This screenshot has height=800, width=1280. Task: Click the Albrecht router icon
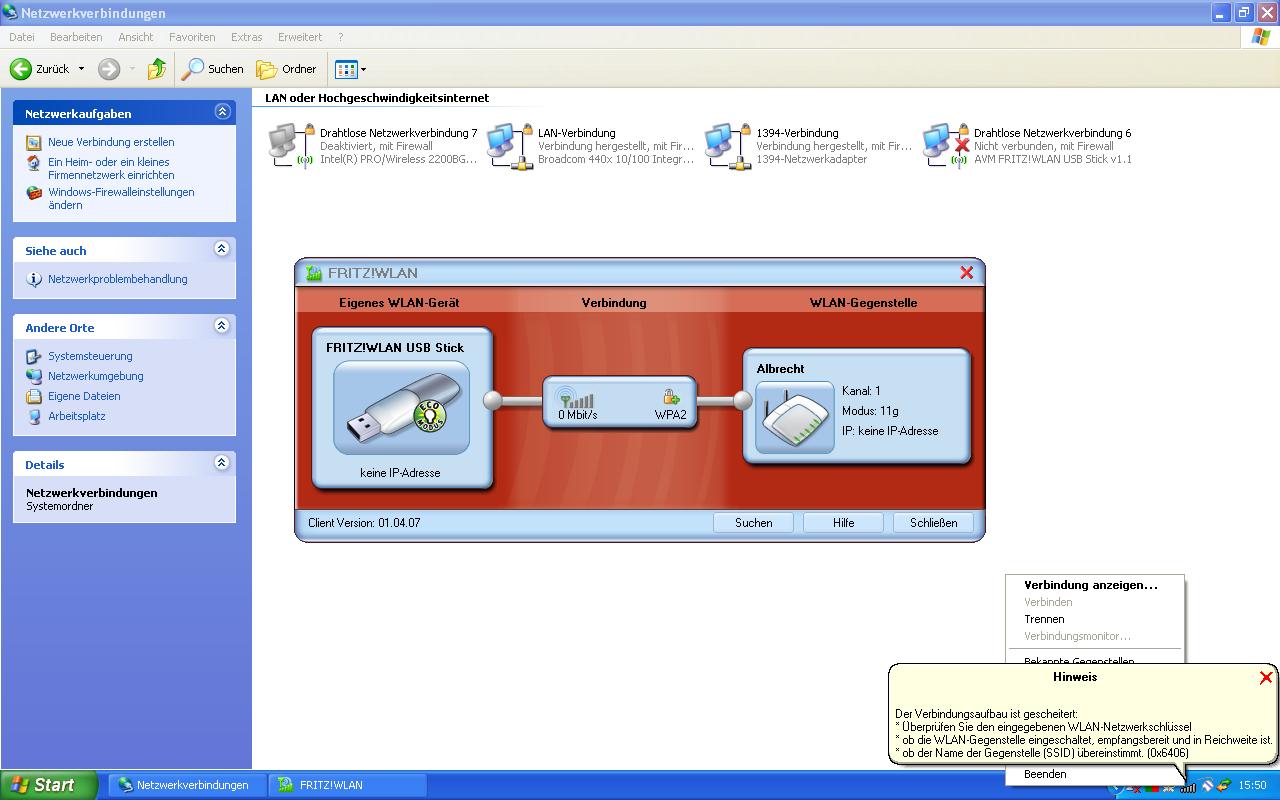tap(795, 417)
